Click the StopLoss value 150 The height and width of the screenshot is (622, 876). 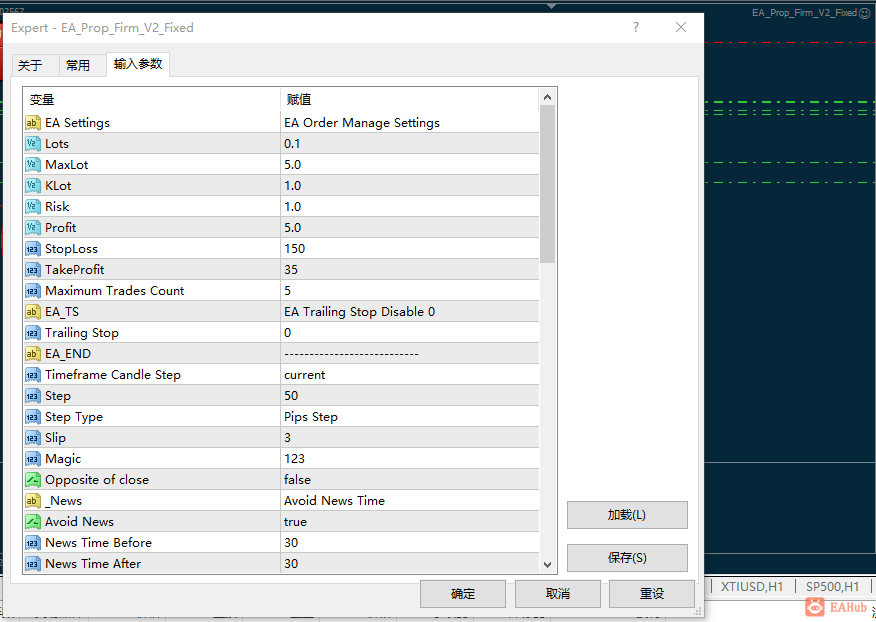[294, 249]
